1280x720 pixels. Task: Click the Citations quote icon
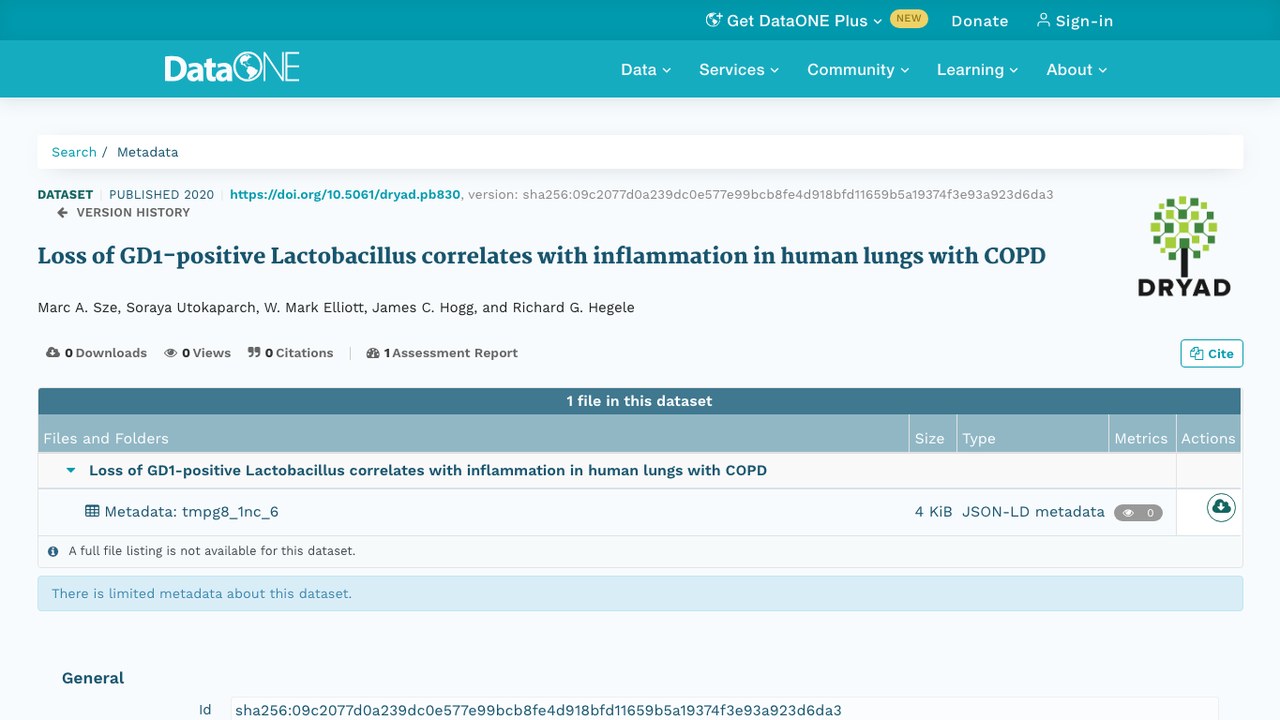pyautogui.click(x=254, y=353)
